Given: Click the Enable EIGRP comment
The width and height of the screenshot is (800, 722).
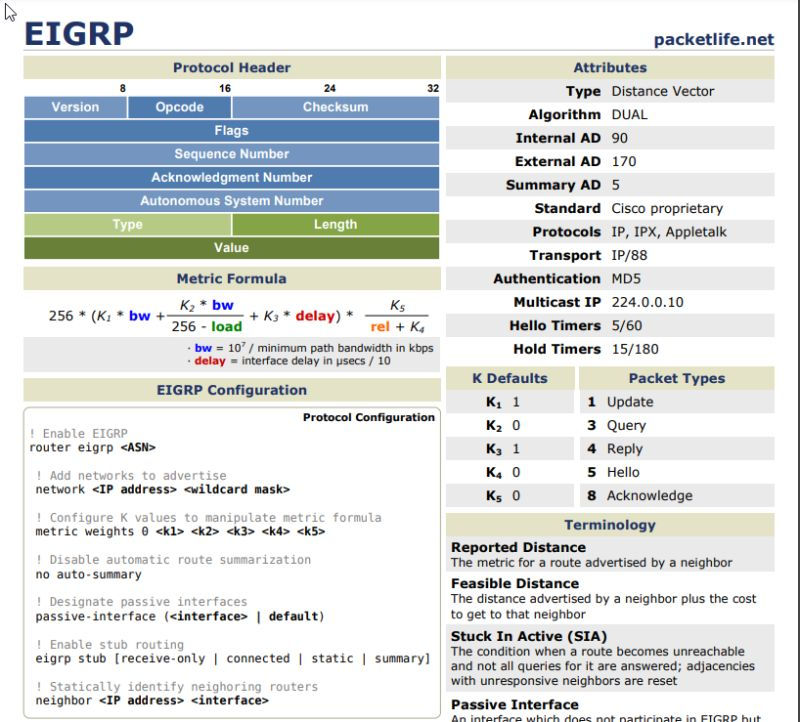Looking at the screenshot, I should point(78,434).
